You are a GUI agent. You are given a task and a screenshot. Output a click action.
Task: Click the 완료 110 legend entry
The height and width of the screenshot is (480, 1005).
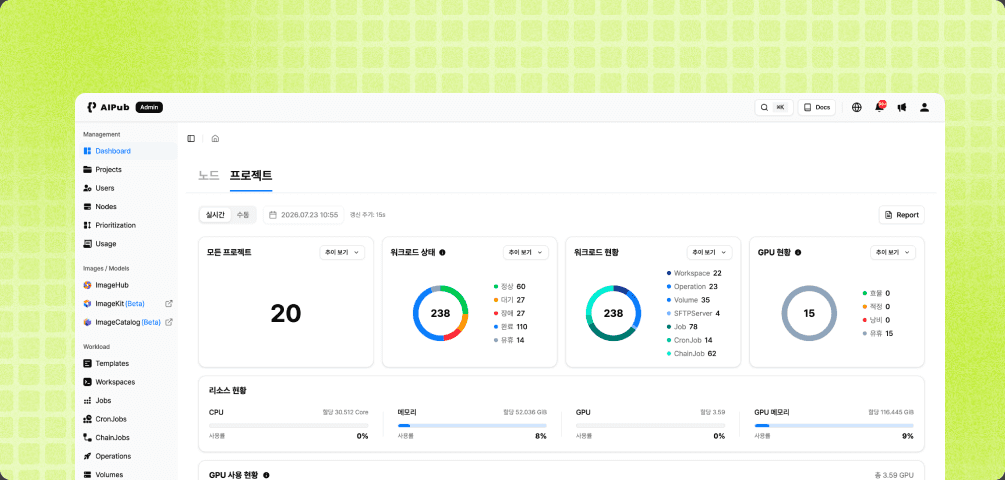[x=511, y=327]
